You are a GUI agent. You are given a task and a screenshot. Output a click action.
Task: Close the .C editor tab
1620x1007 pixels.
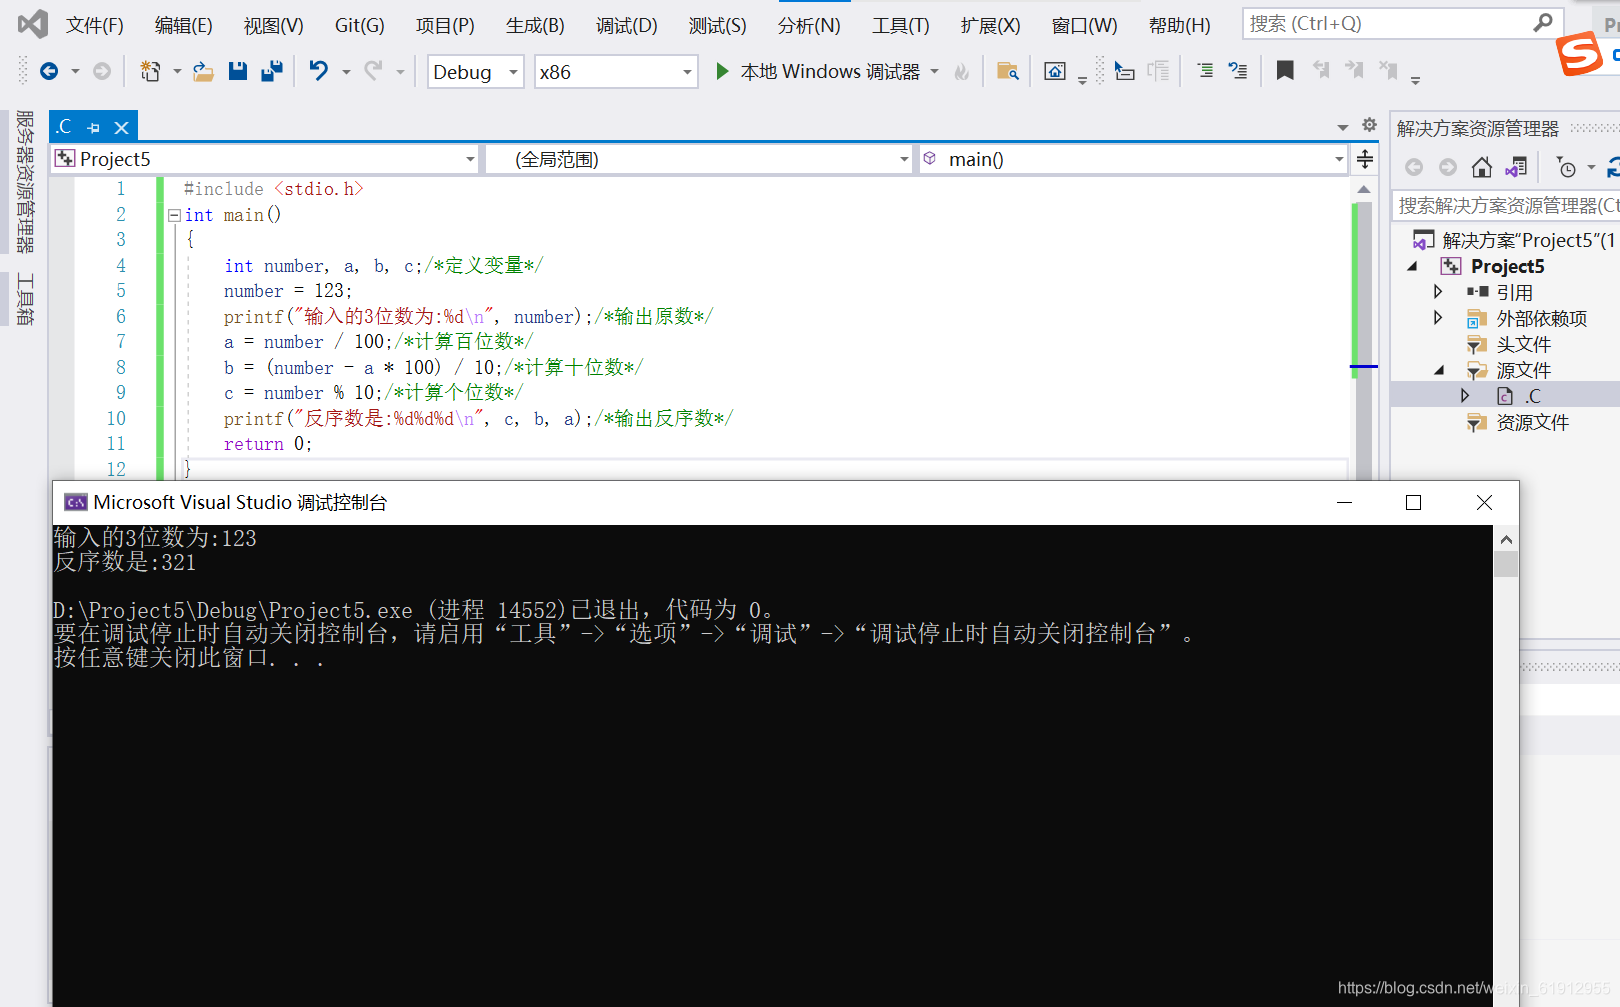click(121, 128)
